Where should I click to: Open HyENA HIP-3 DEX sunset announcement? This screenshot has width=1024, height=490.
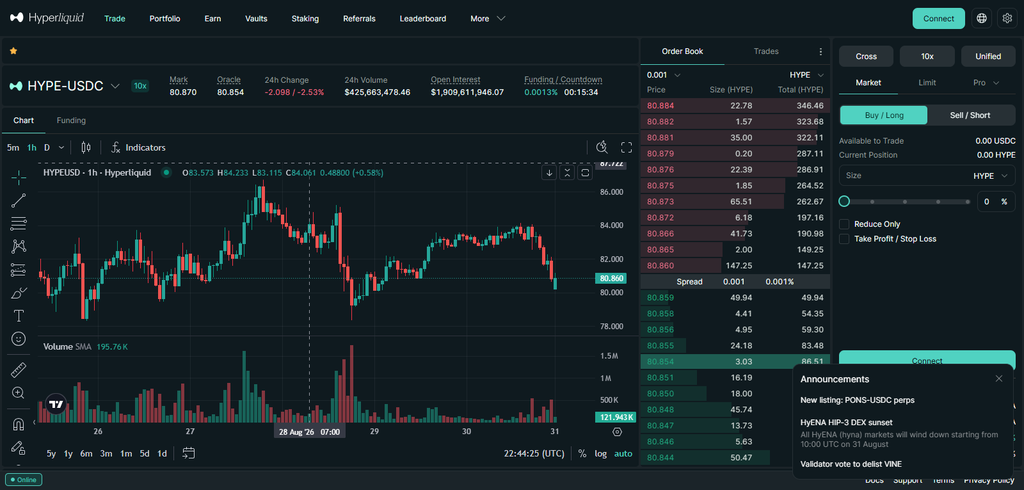point(846,422)
